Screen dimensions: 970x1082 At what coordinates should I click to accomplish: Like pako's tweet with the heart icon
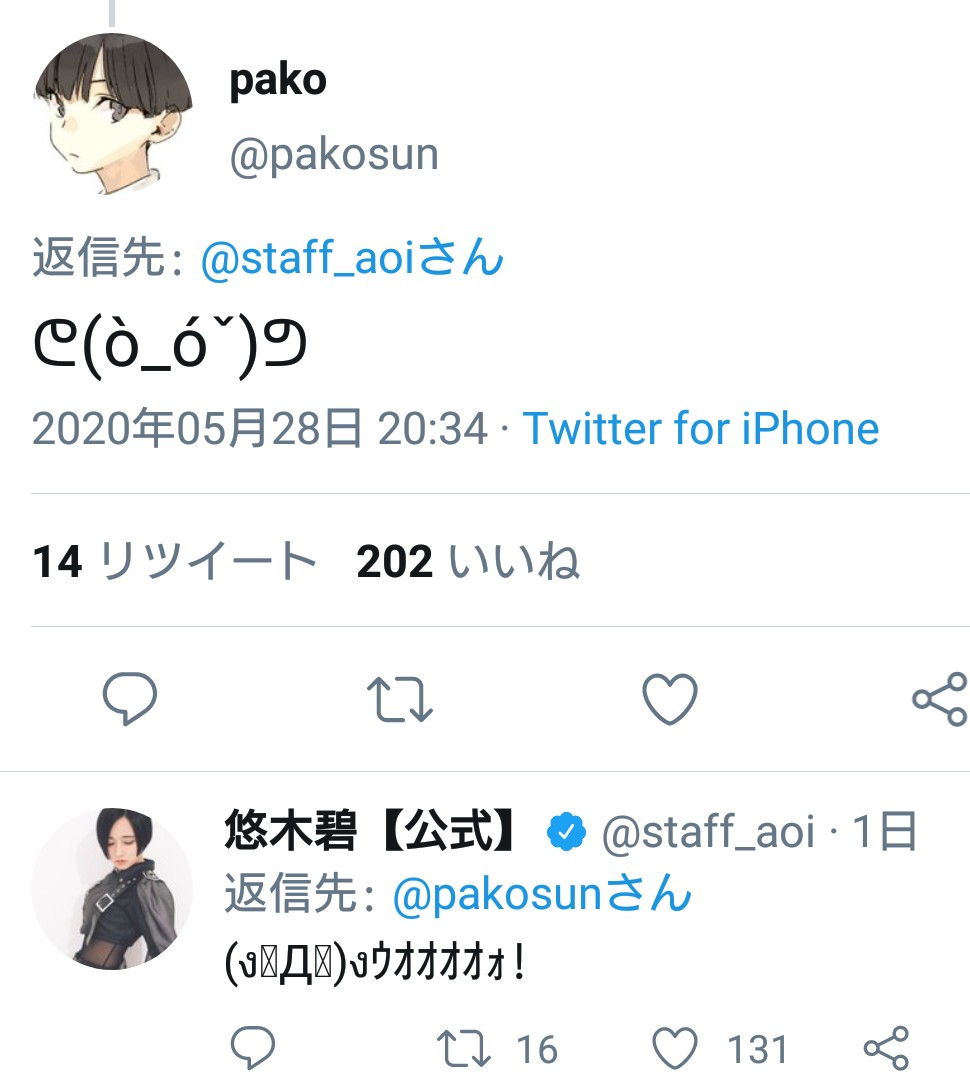pos(670,698)
